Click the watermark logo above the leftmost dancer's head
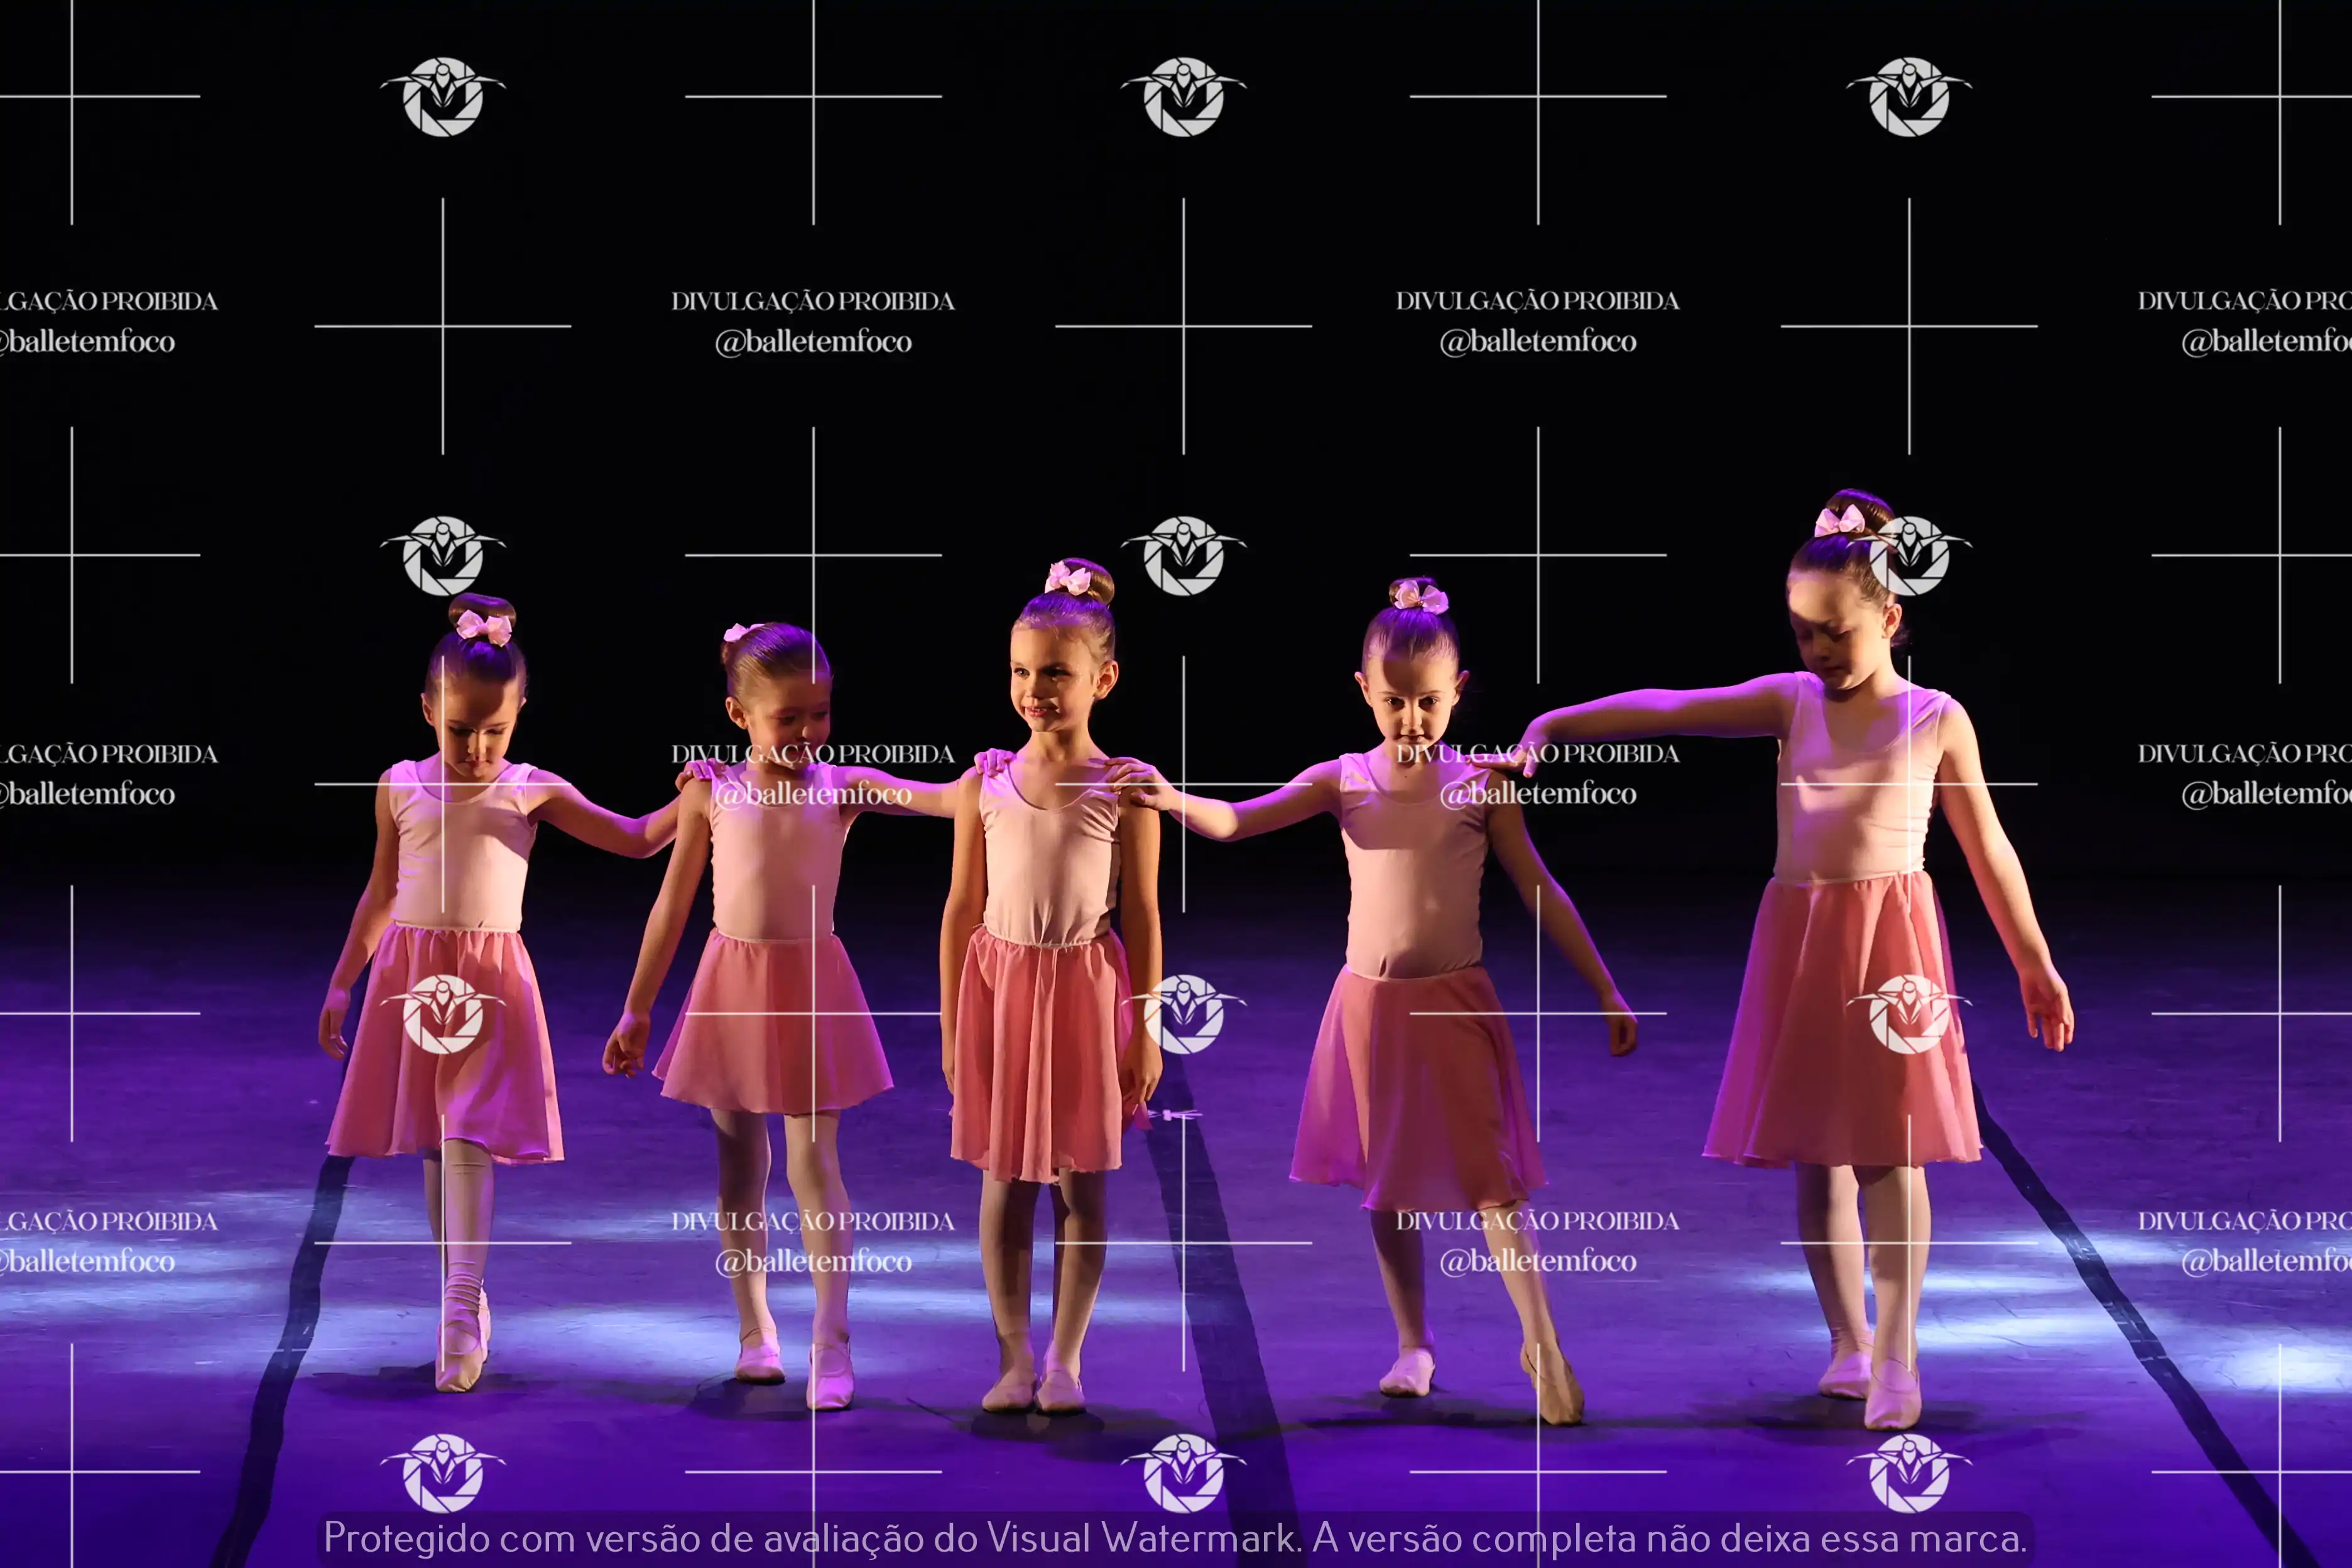 [443, 555]
